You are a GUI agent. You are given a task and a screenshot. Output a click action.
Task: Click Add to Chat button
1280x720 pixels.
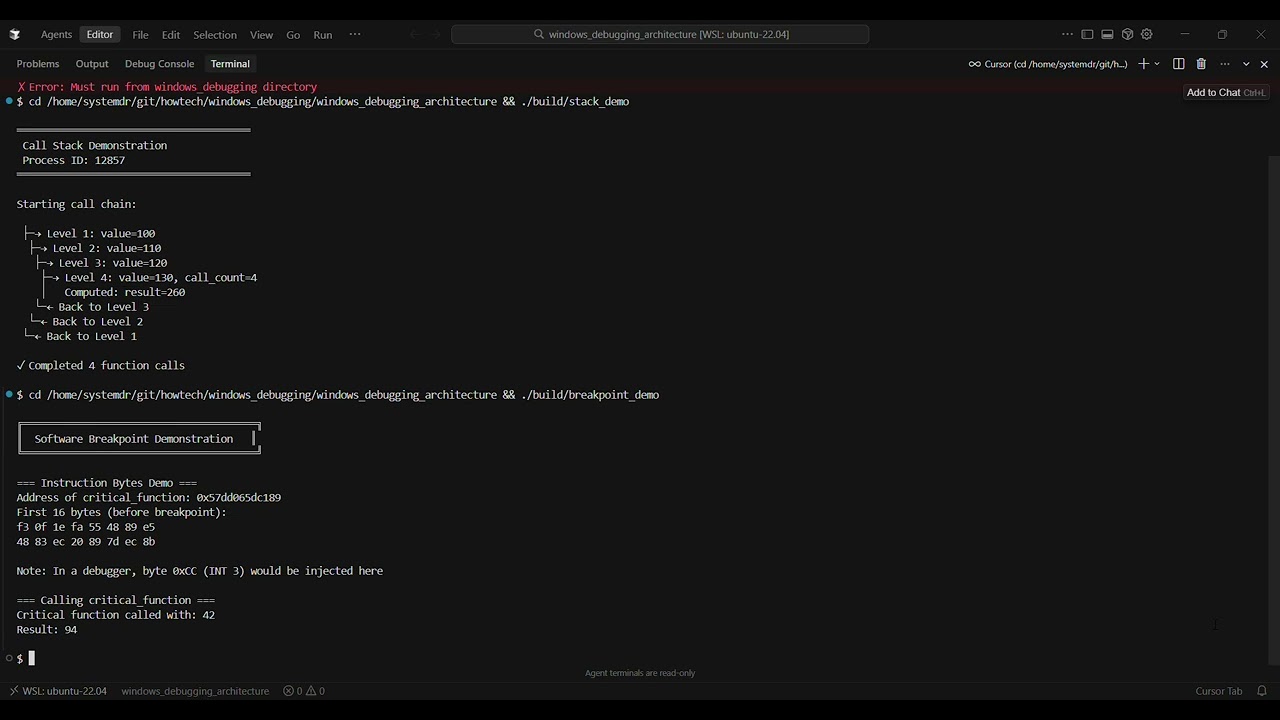click(x=1226, y=93)
